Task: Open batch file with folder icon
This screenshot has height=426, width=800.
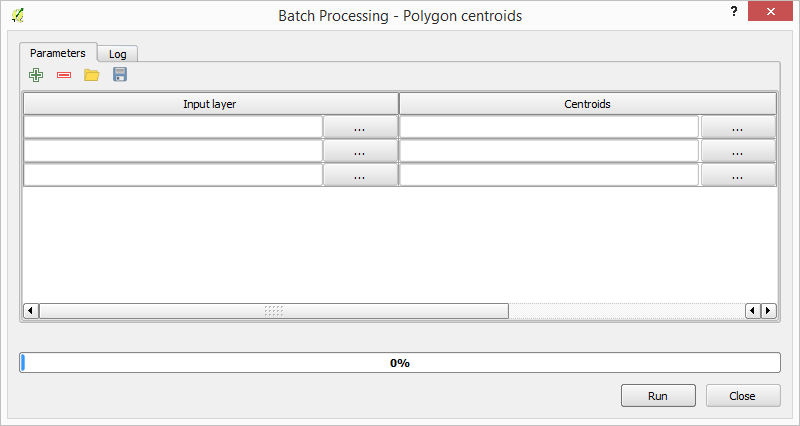Action: point(92,75)
